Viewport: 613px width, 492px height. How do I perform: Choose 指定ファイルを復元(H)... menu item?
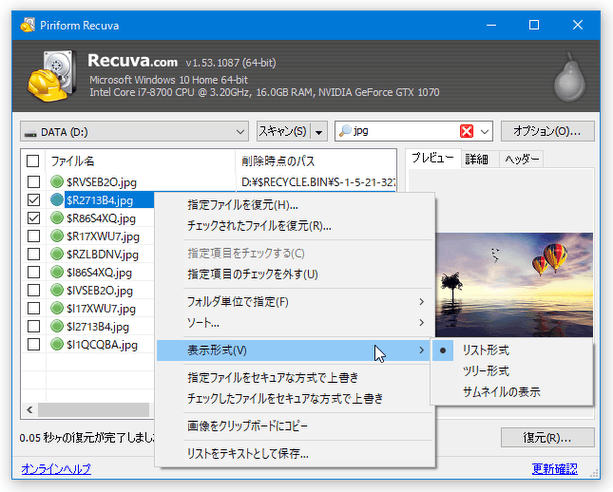coord(296,205)
